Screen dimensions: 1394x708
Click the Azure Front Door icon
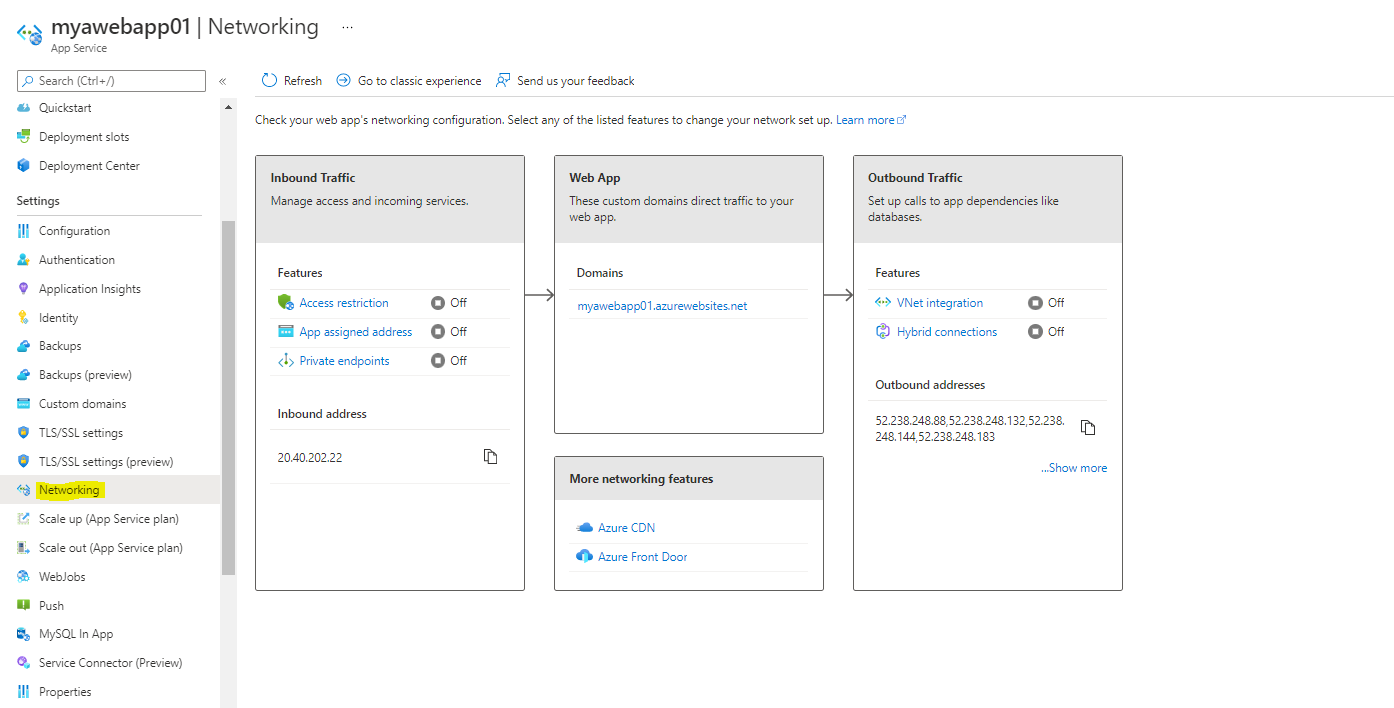(585, 557)
